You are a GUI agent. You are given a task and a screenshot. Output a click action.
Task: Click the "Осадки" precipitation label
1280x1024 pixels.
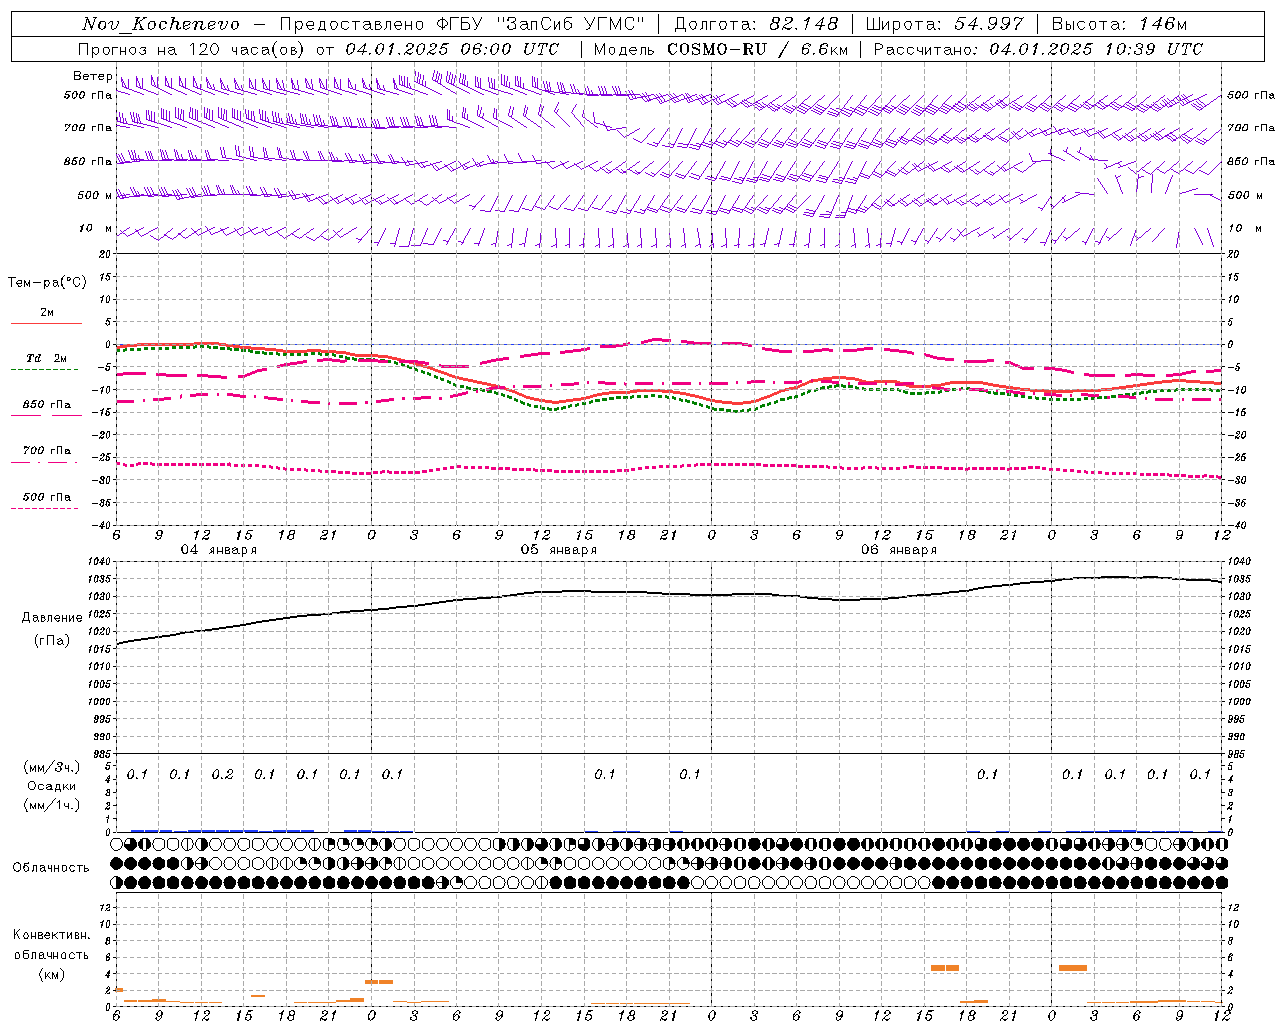click(x=52, y=786)
